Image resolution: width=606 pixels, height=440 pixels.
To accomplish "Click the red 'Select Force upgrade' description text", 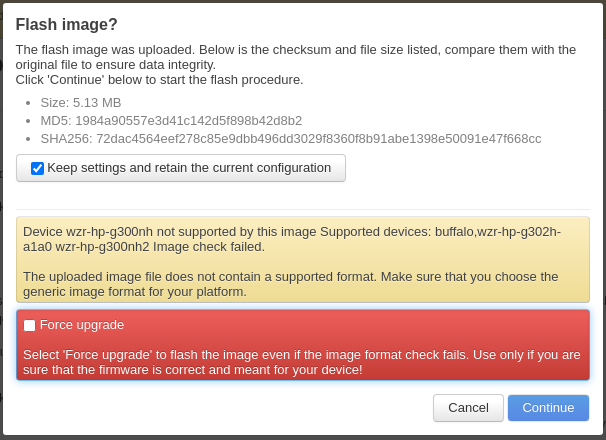I will pos(300,355).
